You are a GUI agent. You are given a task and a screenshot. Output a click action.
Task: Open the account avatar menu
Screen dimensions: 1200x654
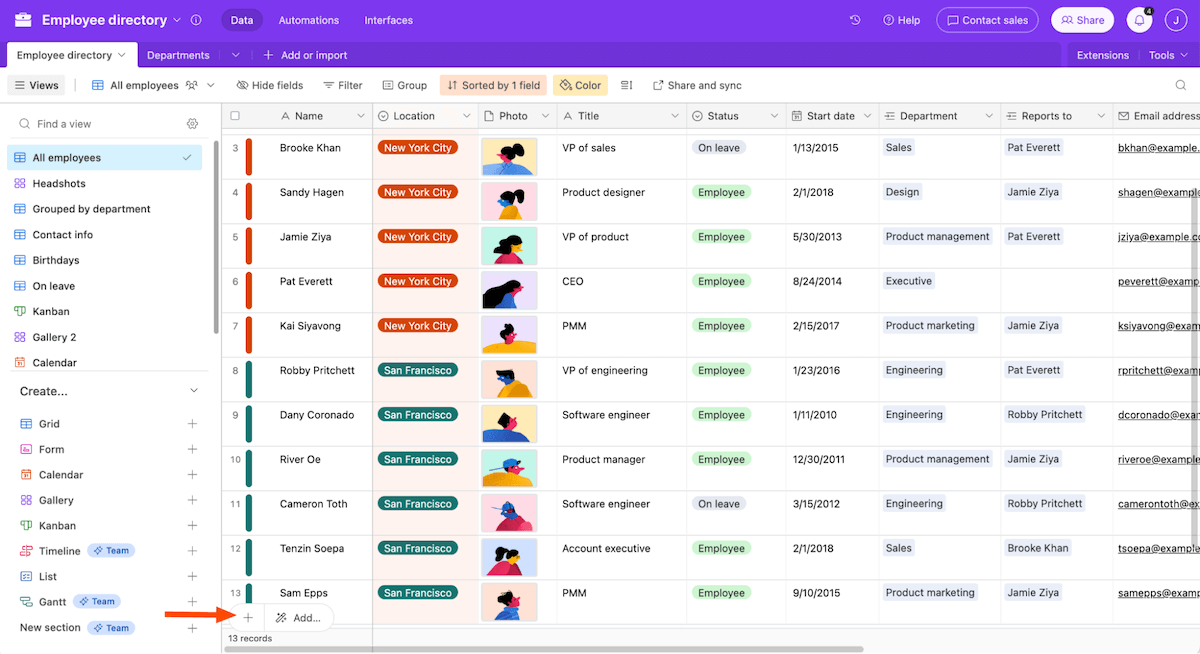click(1175, 19)
